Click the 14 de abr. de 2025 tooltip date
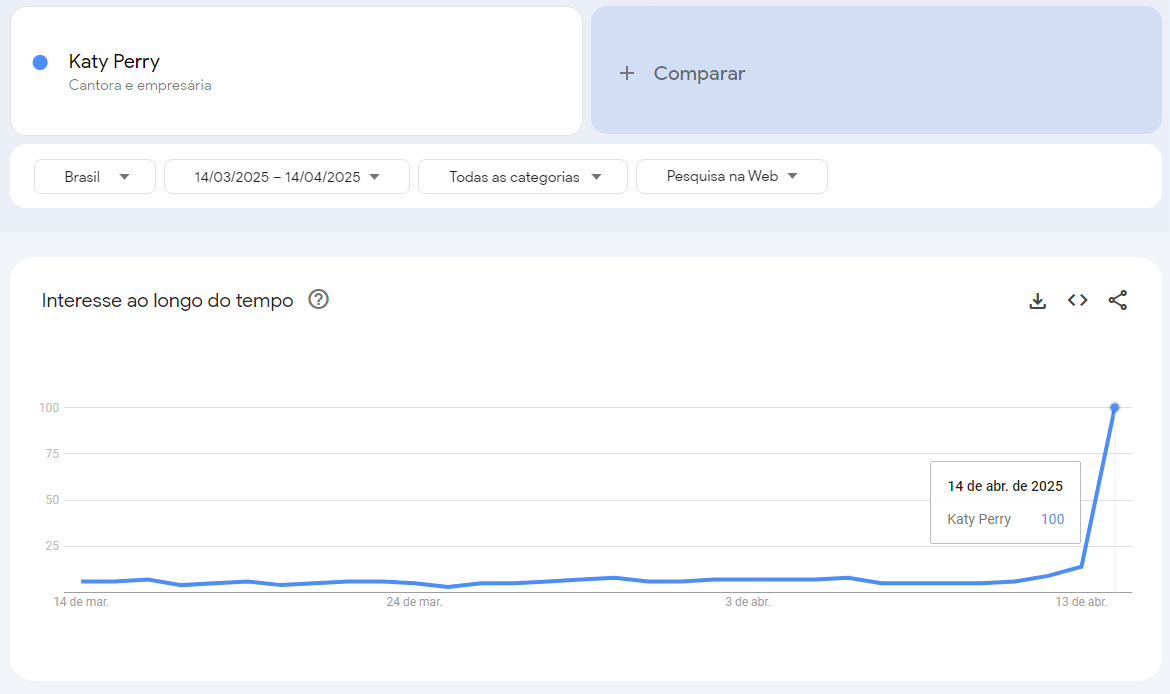The height and width of the screenshot is (694, 1170). (x=1005, y=486)
